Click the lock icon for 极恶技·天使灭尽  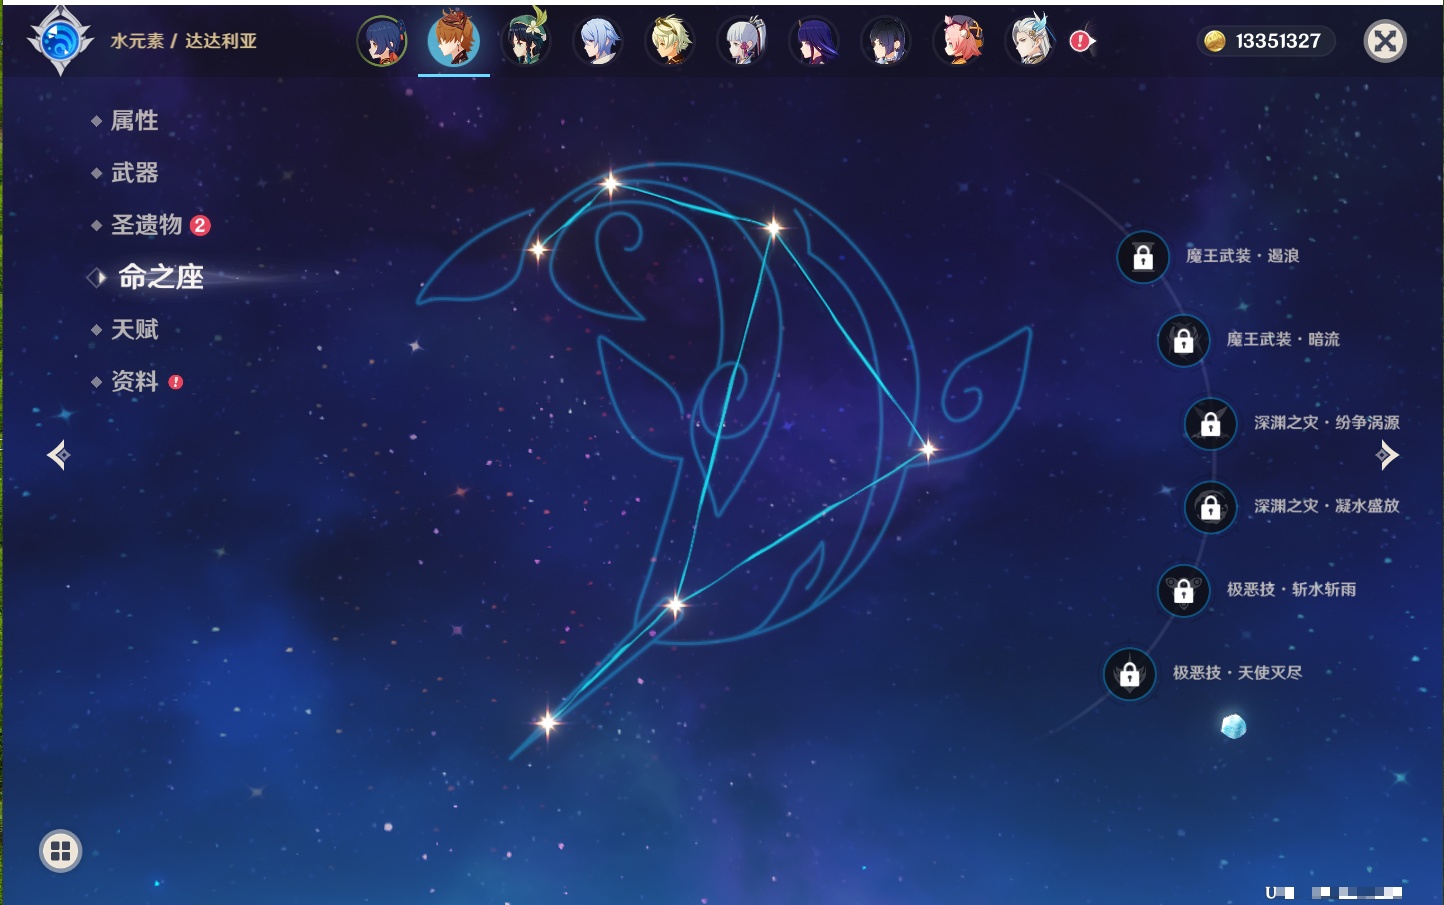click(1130, 674)
